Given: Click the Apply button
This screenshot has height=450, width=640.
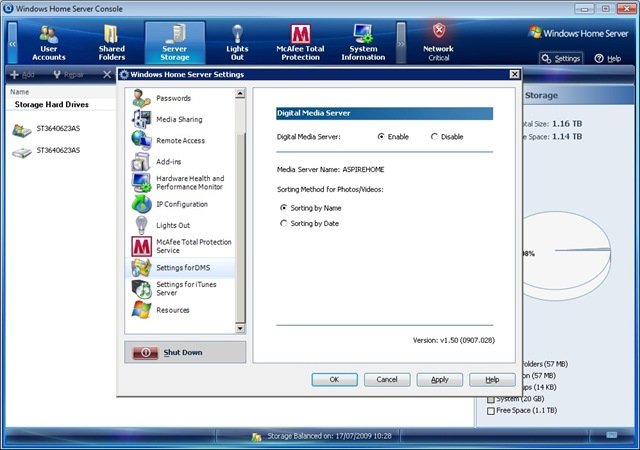Looking at the screenshot, I should (x=440, y=379).
